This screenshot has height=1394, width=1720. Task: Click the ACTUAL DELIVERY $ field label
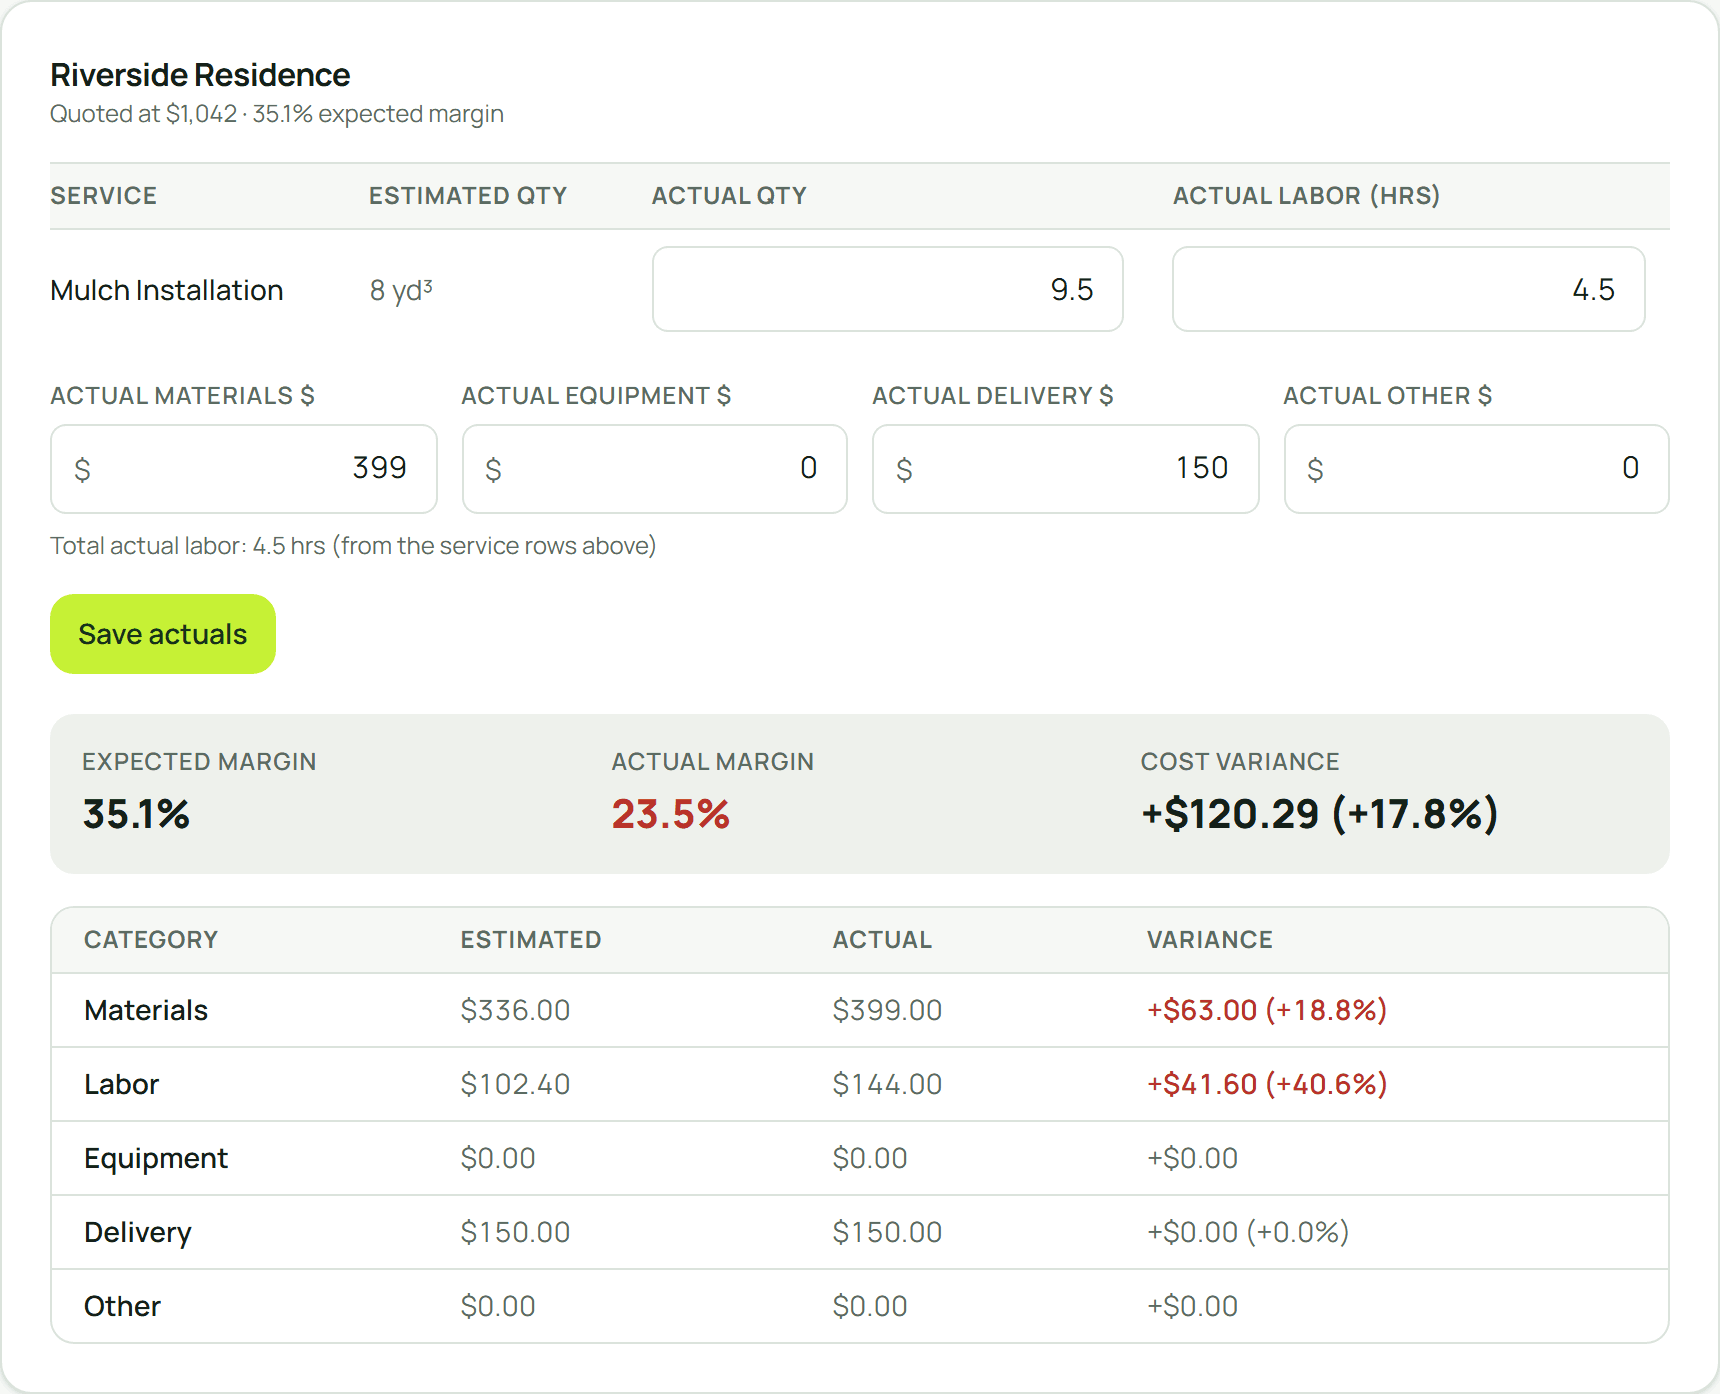click(993, 396)
